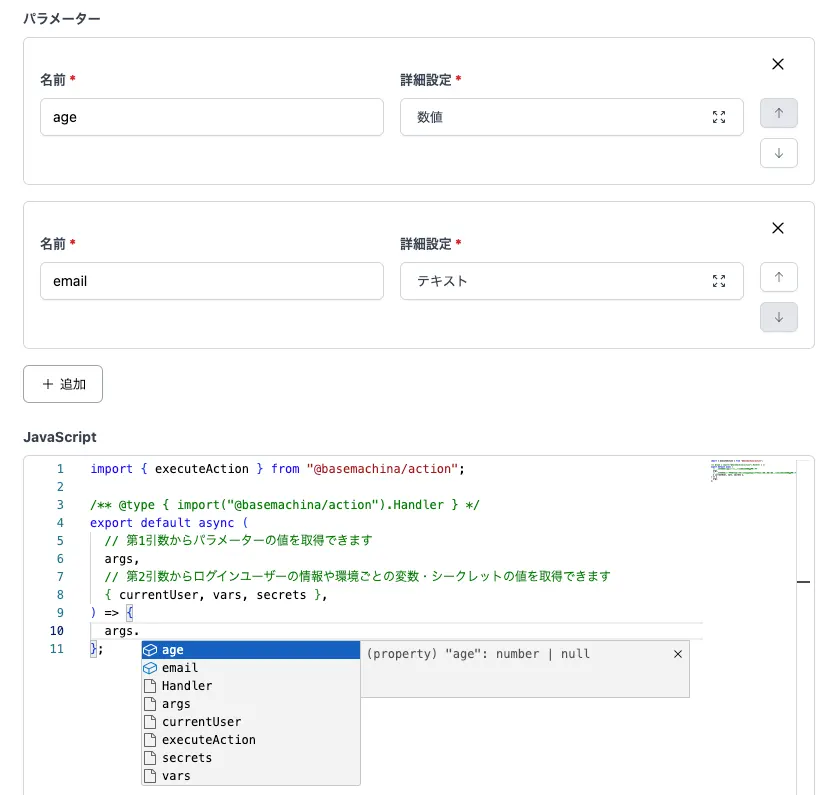The height and width of the screenshot is (795, 839).
Task: Close the age property details popup
Action: coord(678,654)
